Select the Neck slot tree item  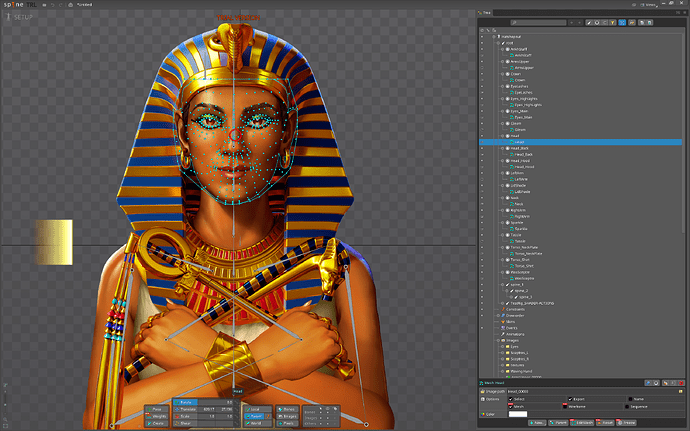click(x=514, y=198)
